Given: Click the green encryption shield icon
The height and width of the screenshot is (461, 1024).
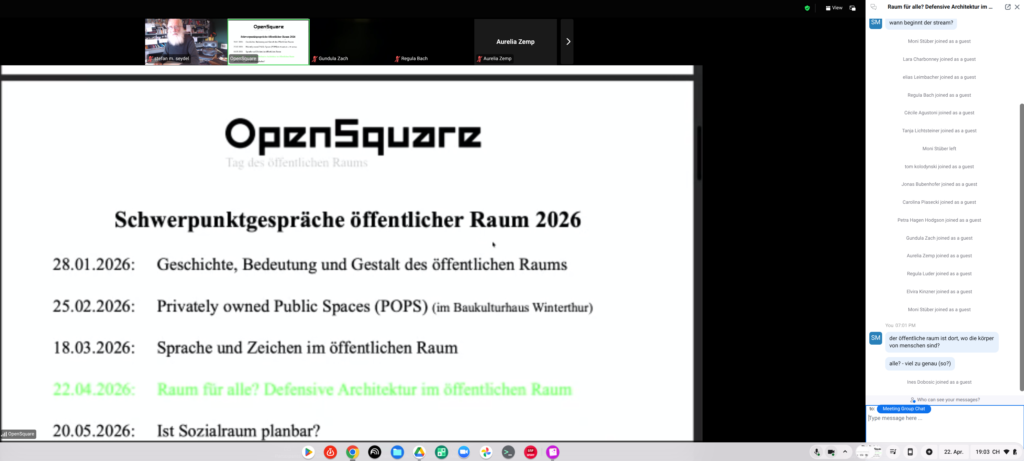Looking at the screenshot, I should tap(806, 7).
